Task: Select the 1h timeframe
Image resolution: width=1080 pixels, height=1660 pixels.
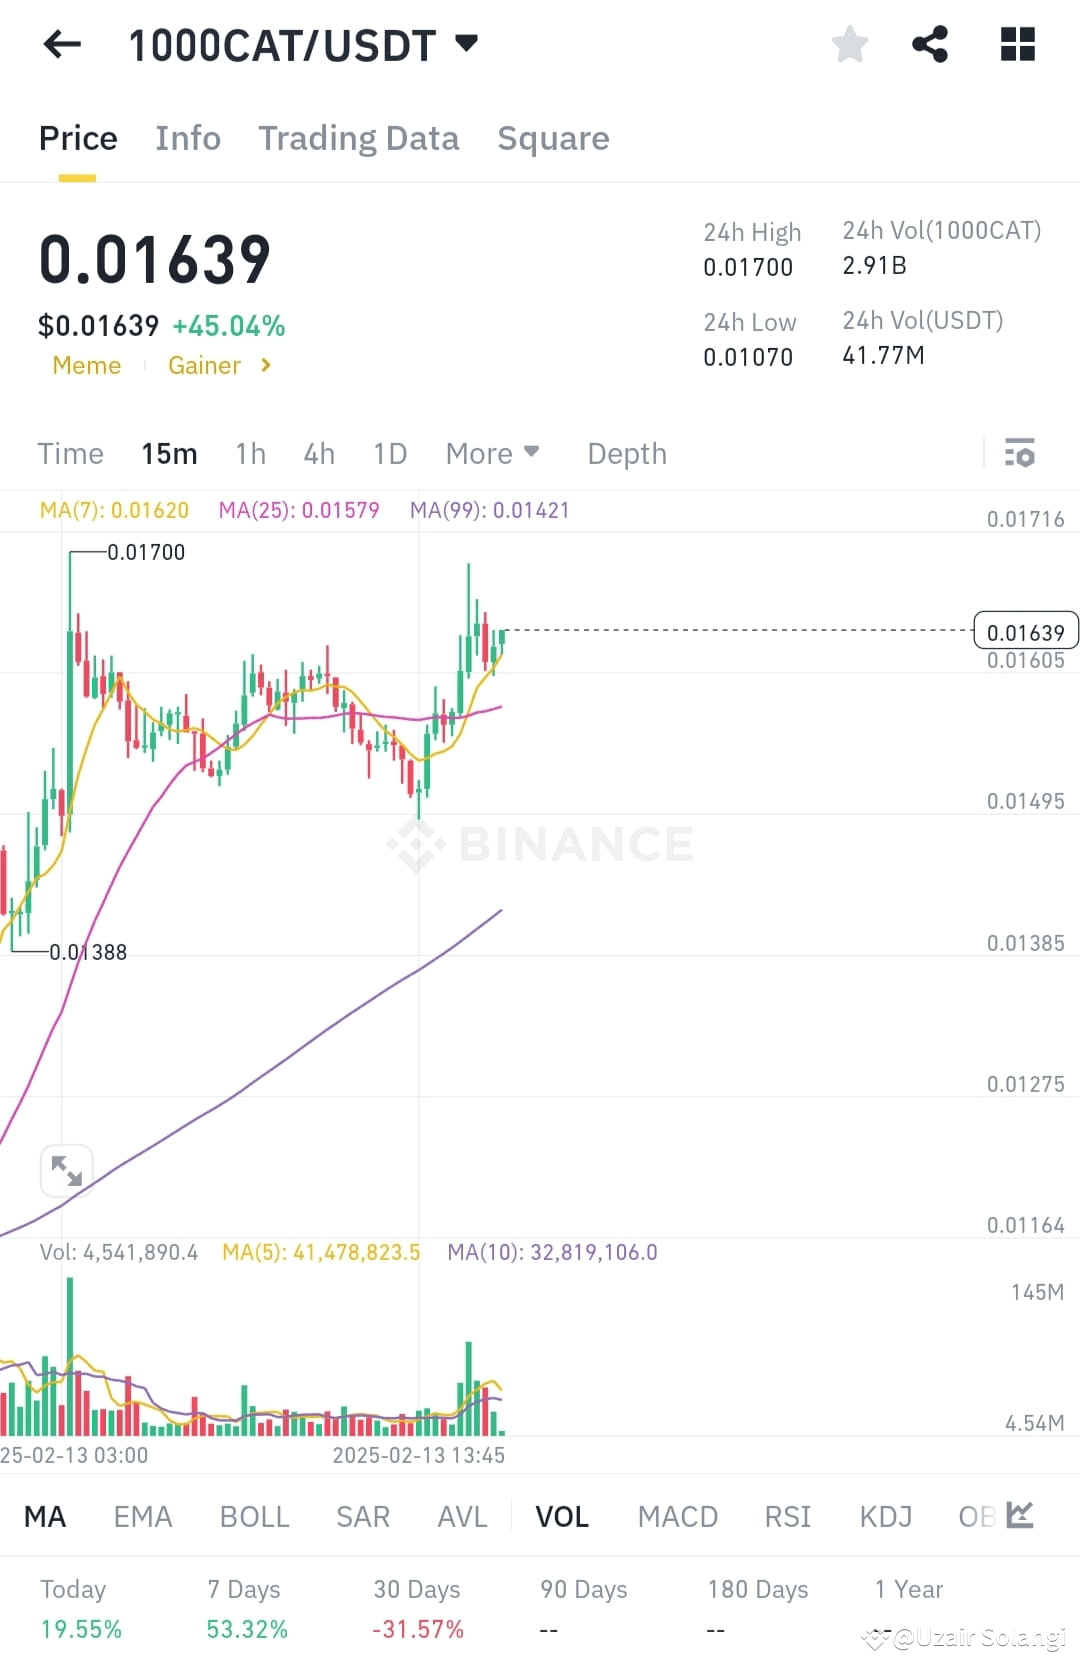Action: click(x=250, y=453)
